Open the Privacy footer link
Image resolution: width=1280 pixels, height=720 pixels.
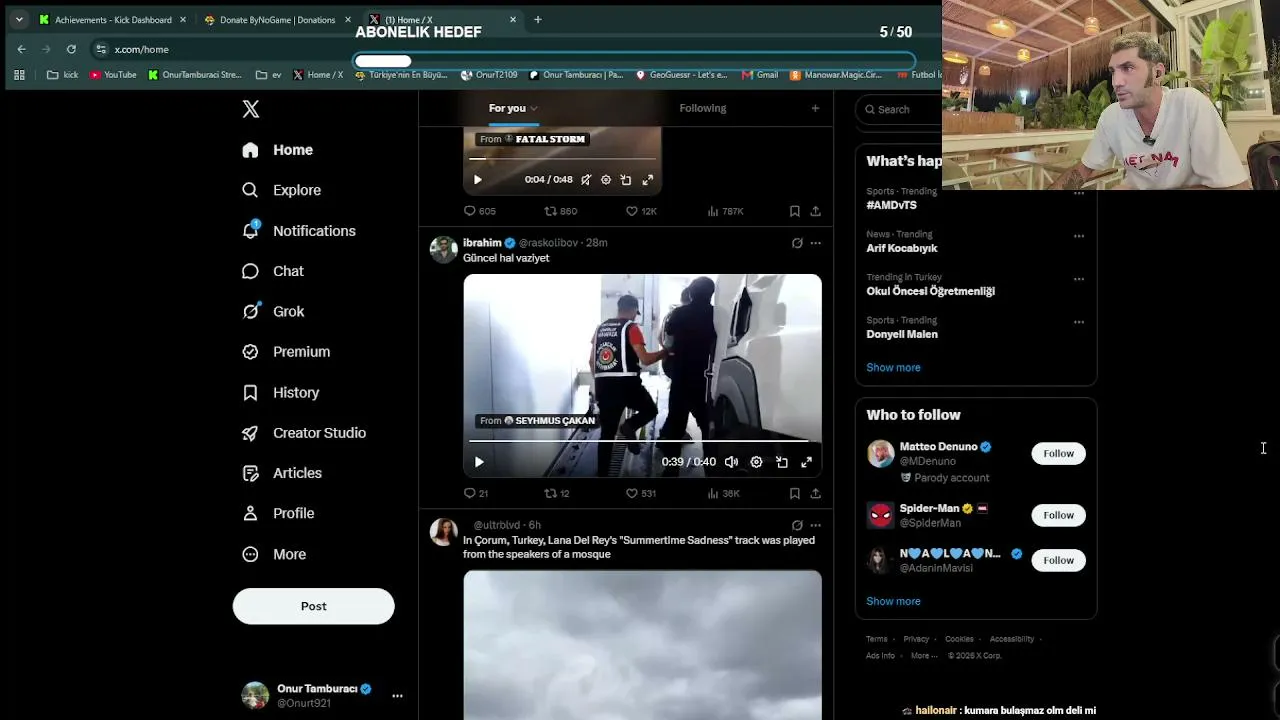pyautogui.click(x=916, y=639)
